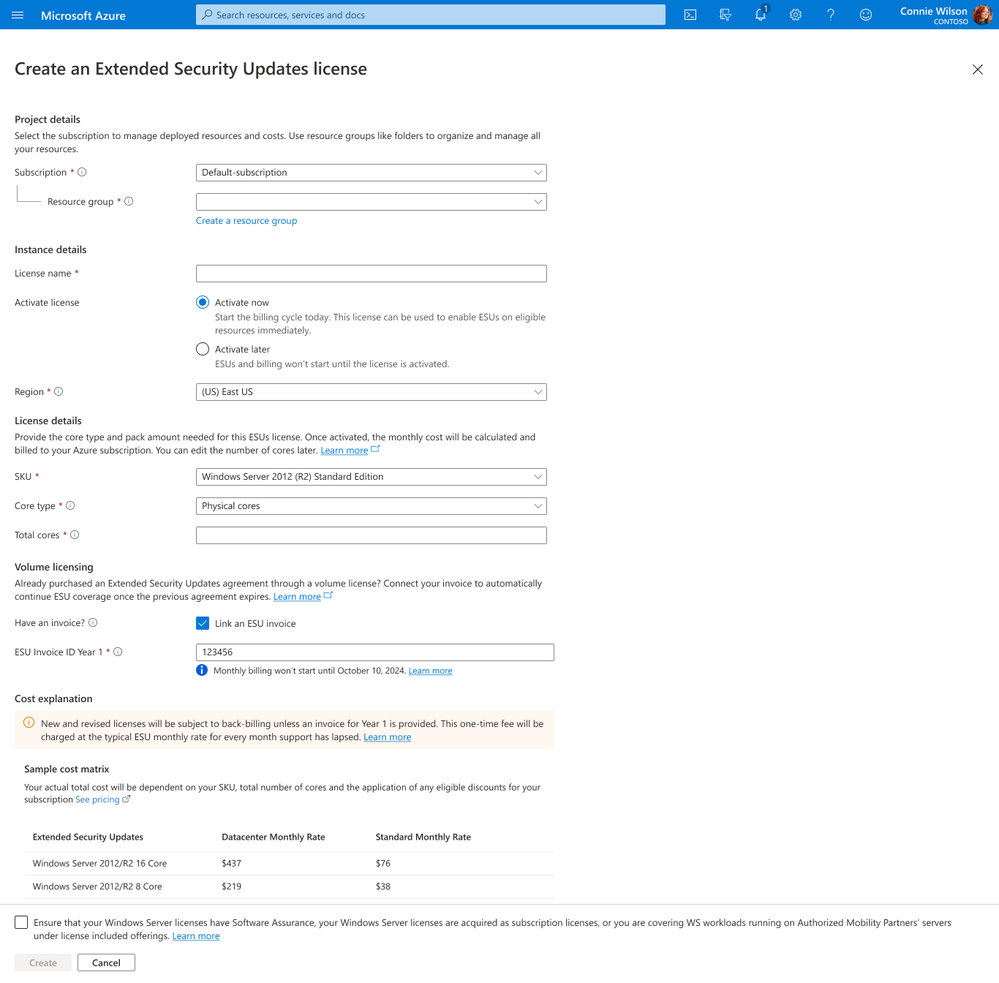The width and height of the screenshot is (999, 983).
Task: Select the Activate later radio button
Action: coord(203,349)
